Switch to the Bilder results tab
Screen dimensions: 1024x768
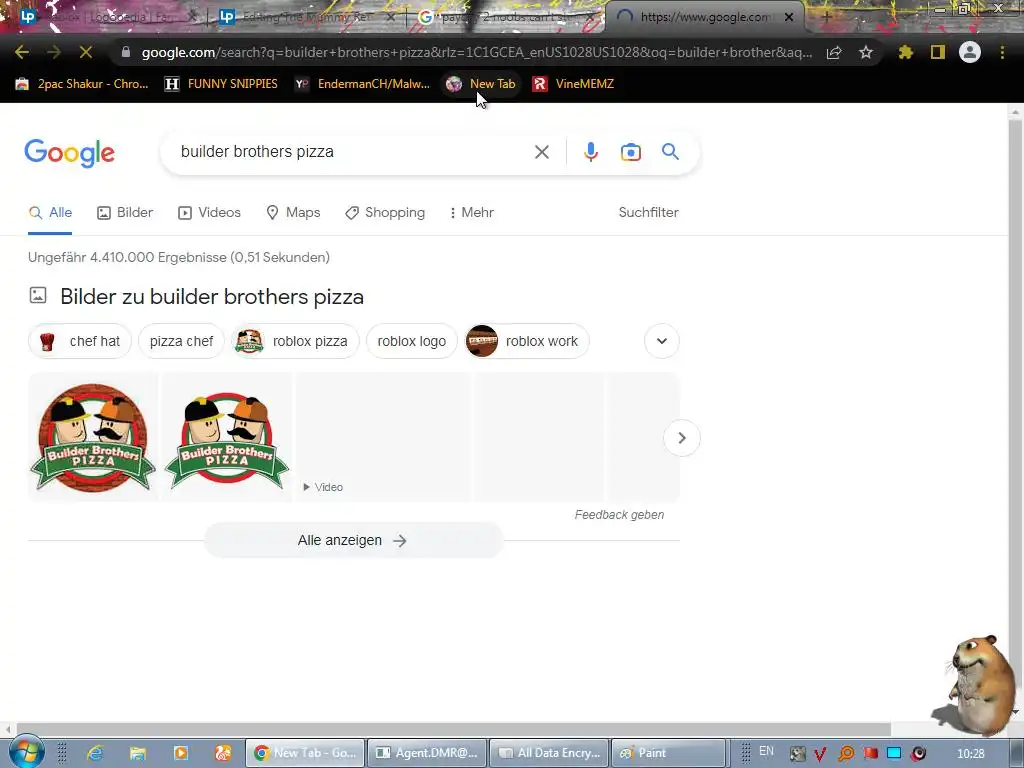click(125, 213)
